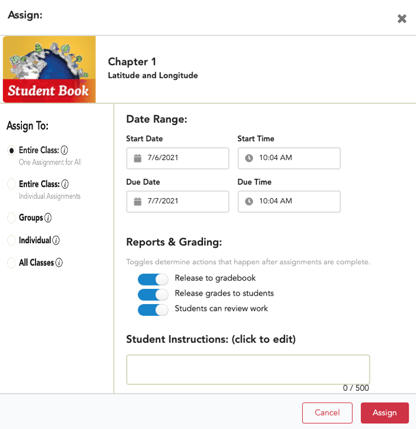Open info icon beside Individual
Screen dimensions: 416x429
(56, 240)
